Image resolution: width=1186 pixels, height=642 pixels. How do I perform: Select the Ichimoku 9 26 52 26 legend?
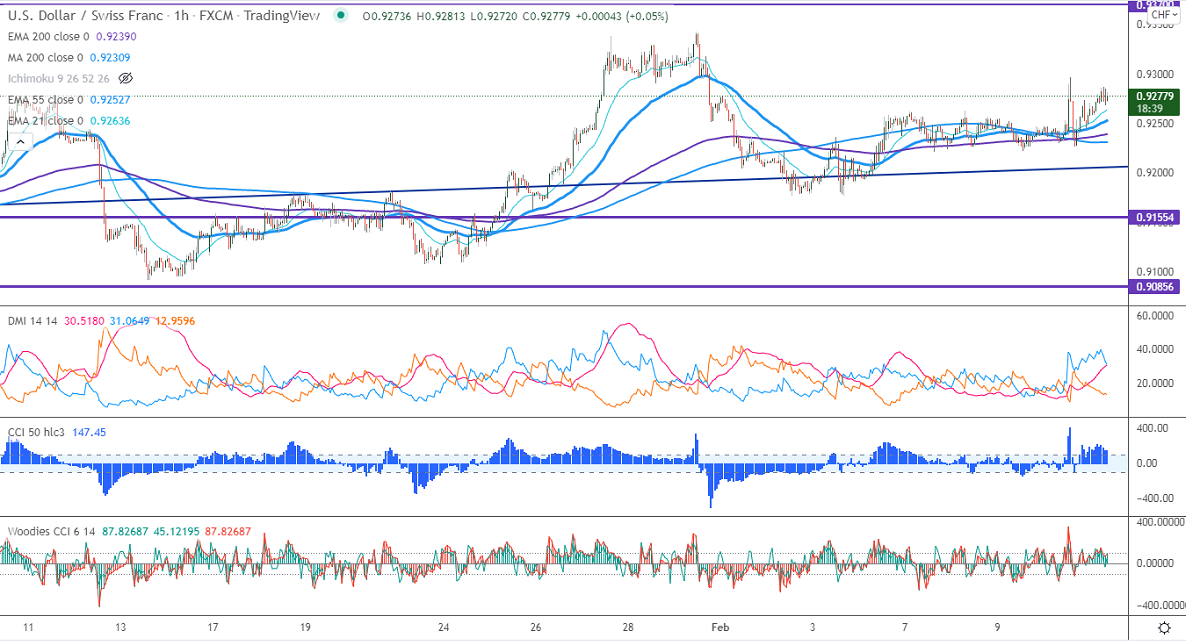point(59,79)
